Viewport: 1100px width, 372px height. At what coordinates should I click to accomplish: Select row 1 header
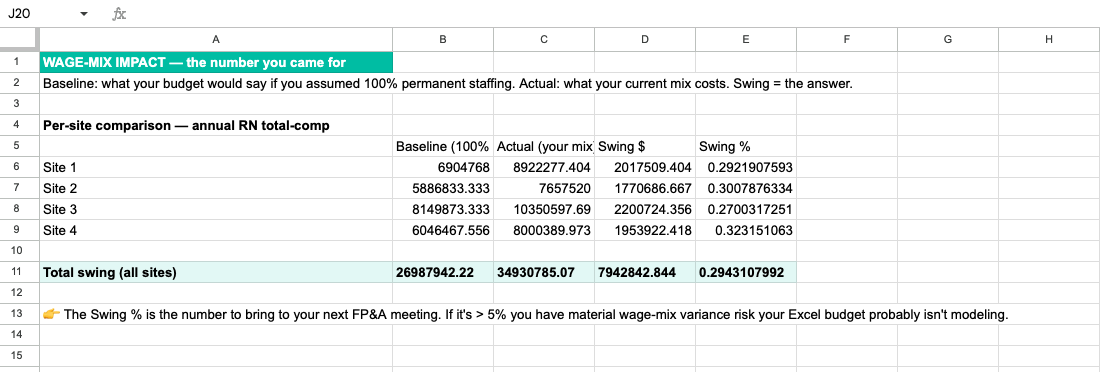pyautogui.click(x=19, y=62)
